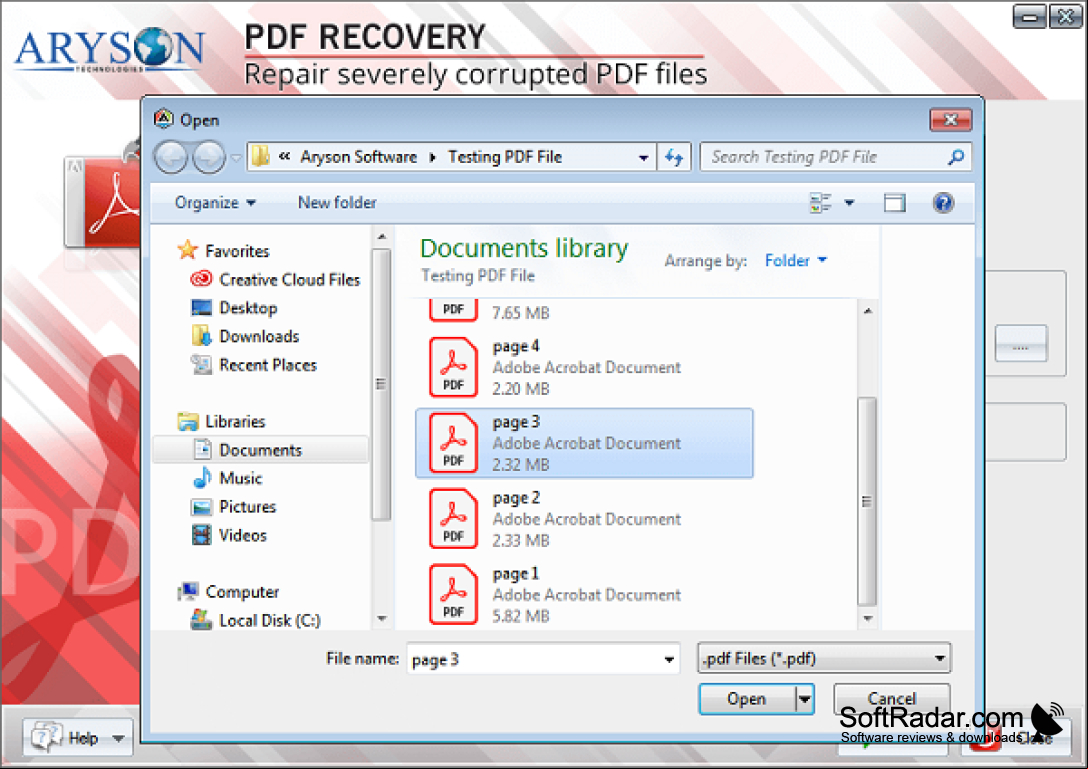Select Testing PDF File path segment

(504, 157)
